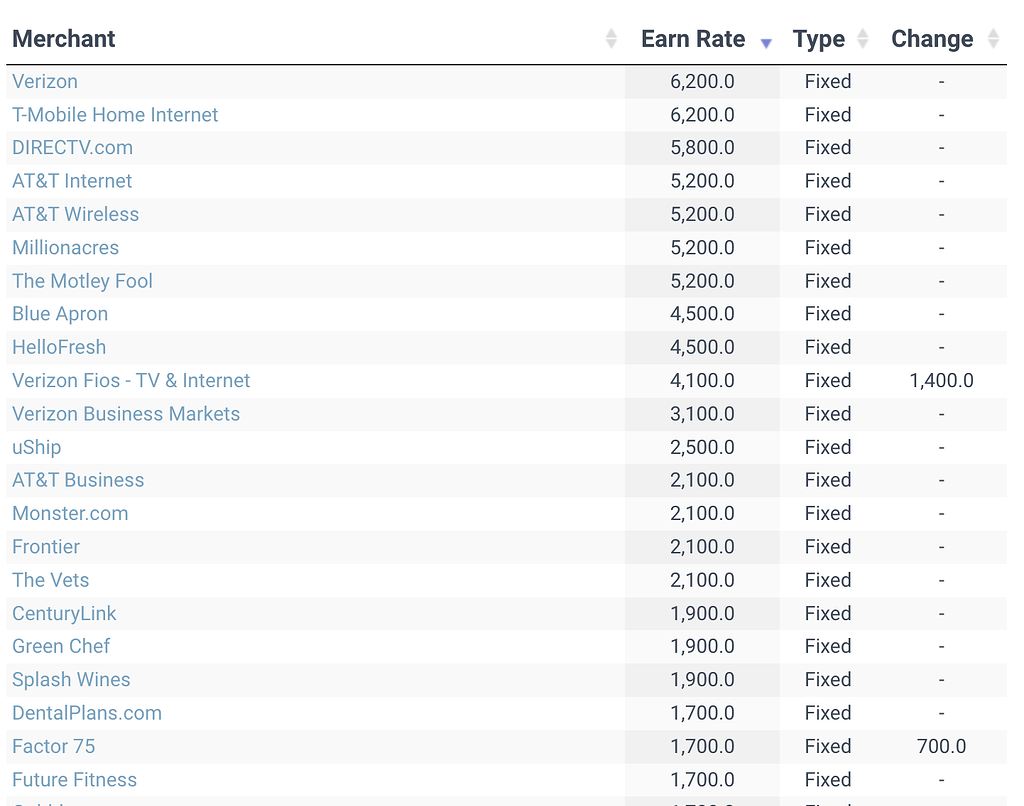Image resolution: width=1024 pixels, height=806 pixels.
Task: Select the AT&T Internet link
Action: tap(72, 181)
